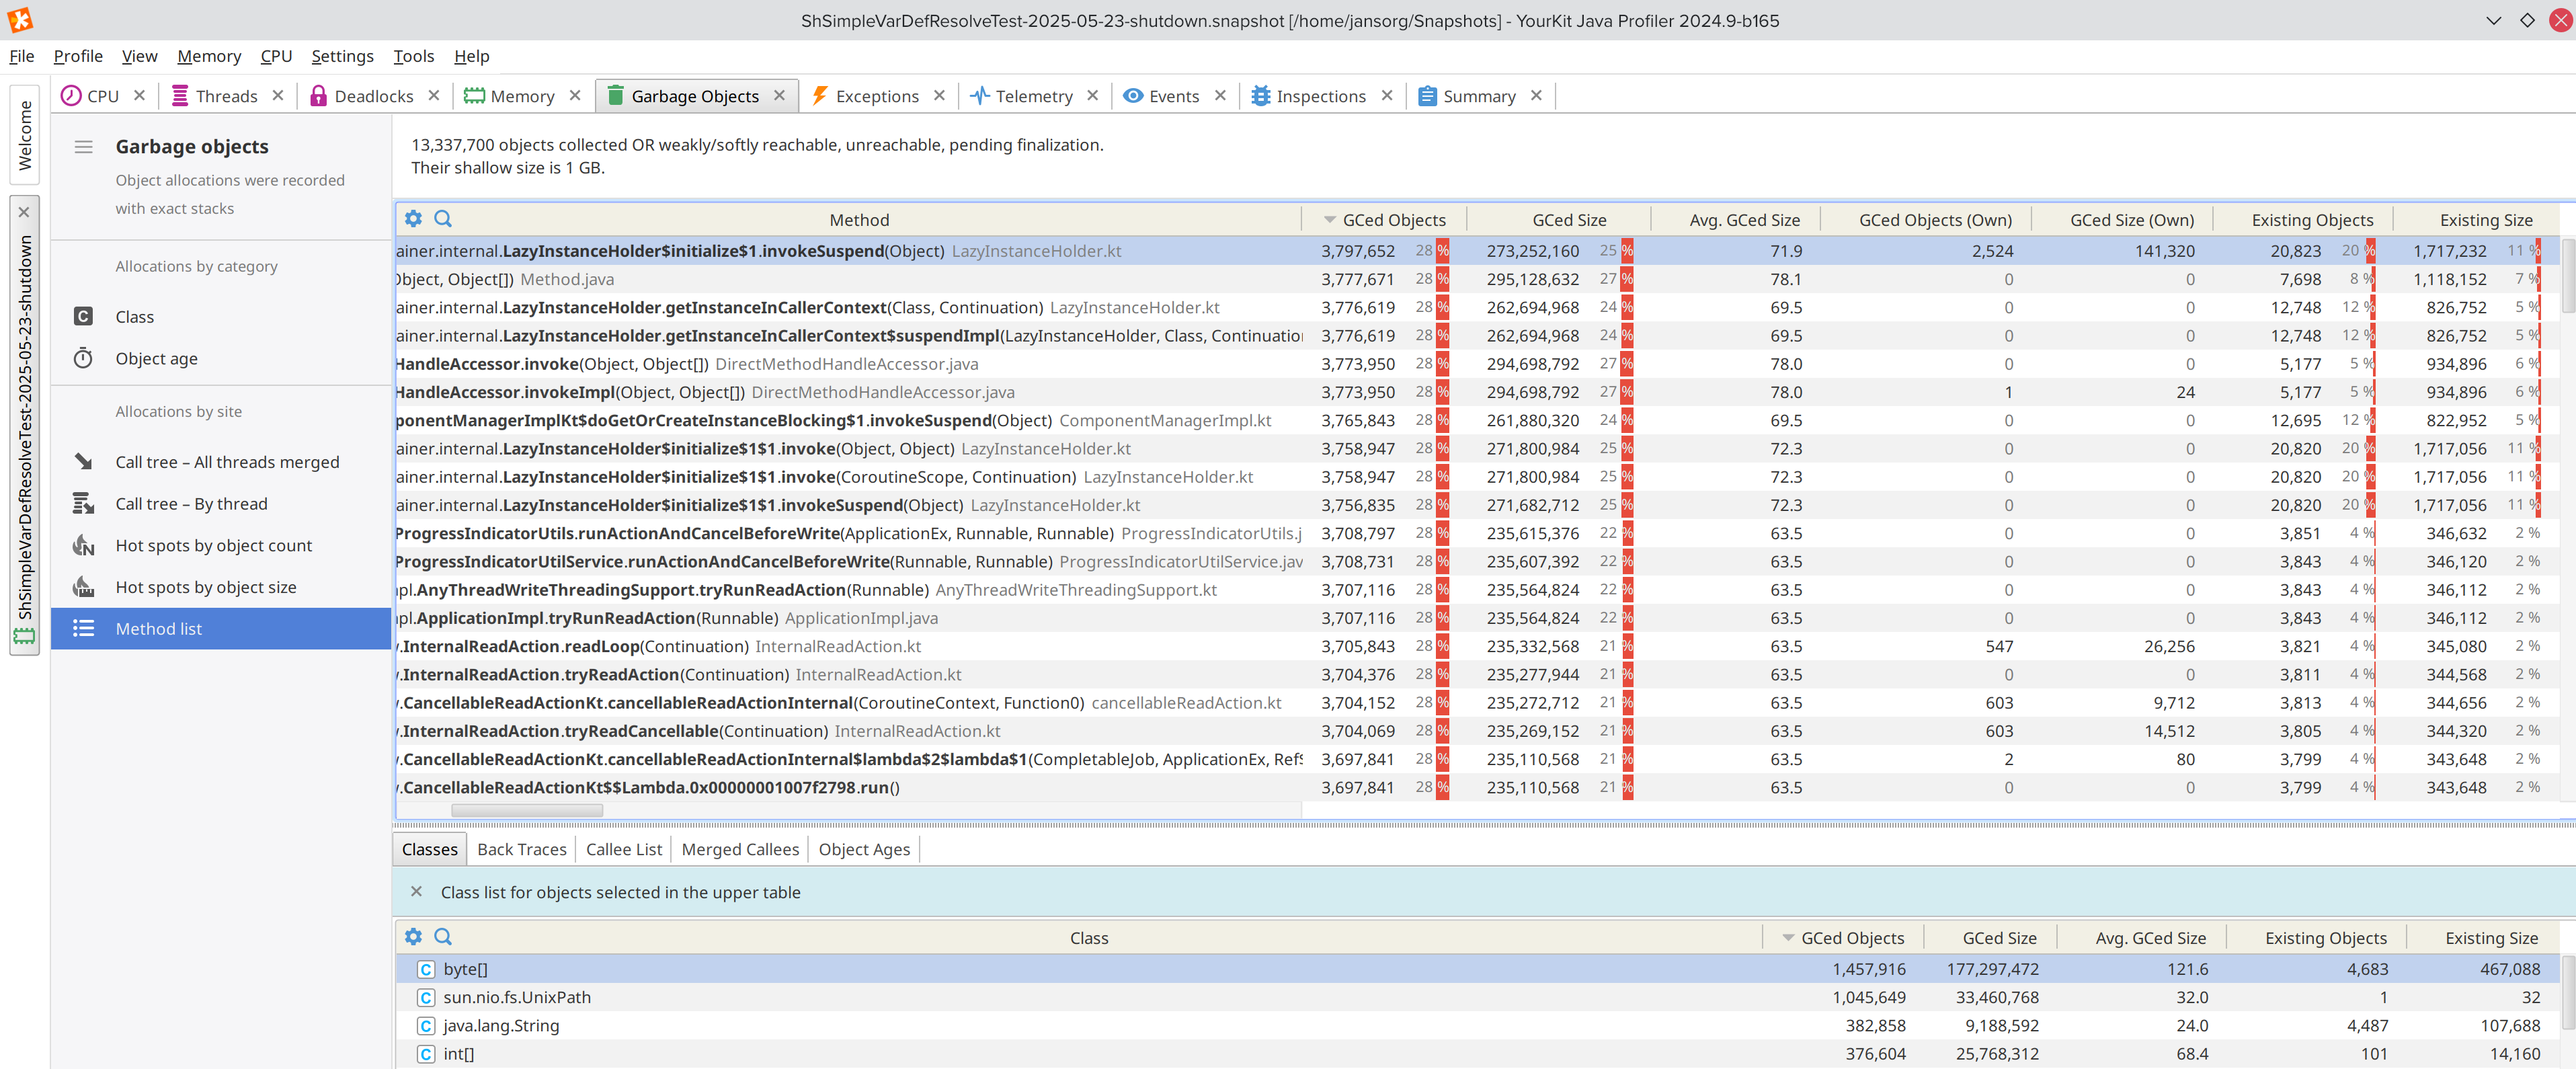Image resolution: width=2576 pixels, height=1069 pixels.
Task: Open Object Ages tab
Action: 864,850
